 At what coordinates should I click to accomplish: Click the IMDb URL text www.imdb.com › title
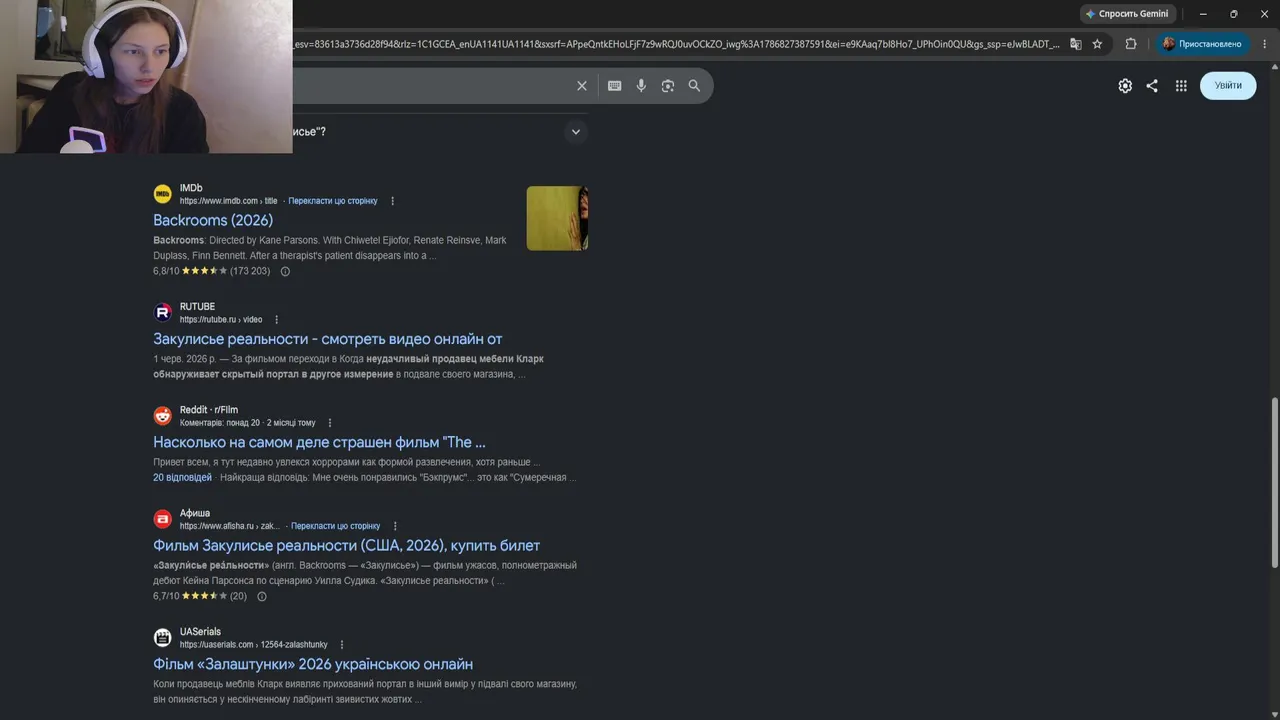point(229,201)
